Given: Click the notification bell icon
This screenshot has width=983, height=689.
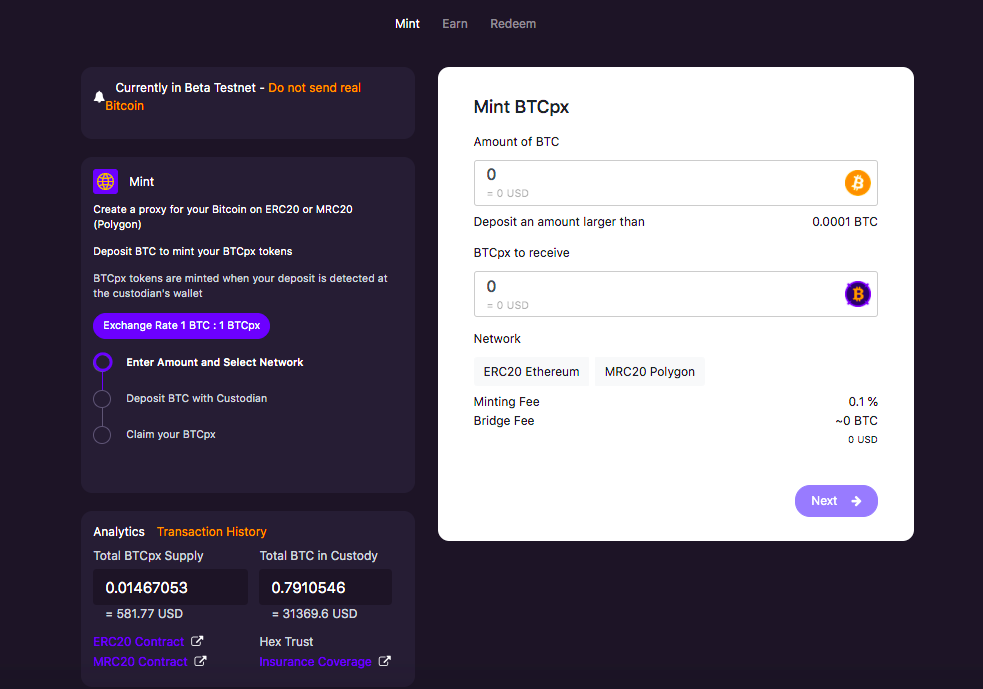Looking at the screenshot, I should 99,97.
